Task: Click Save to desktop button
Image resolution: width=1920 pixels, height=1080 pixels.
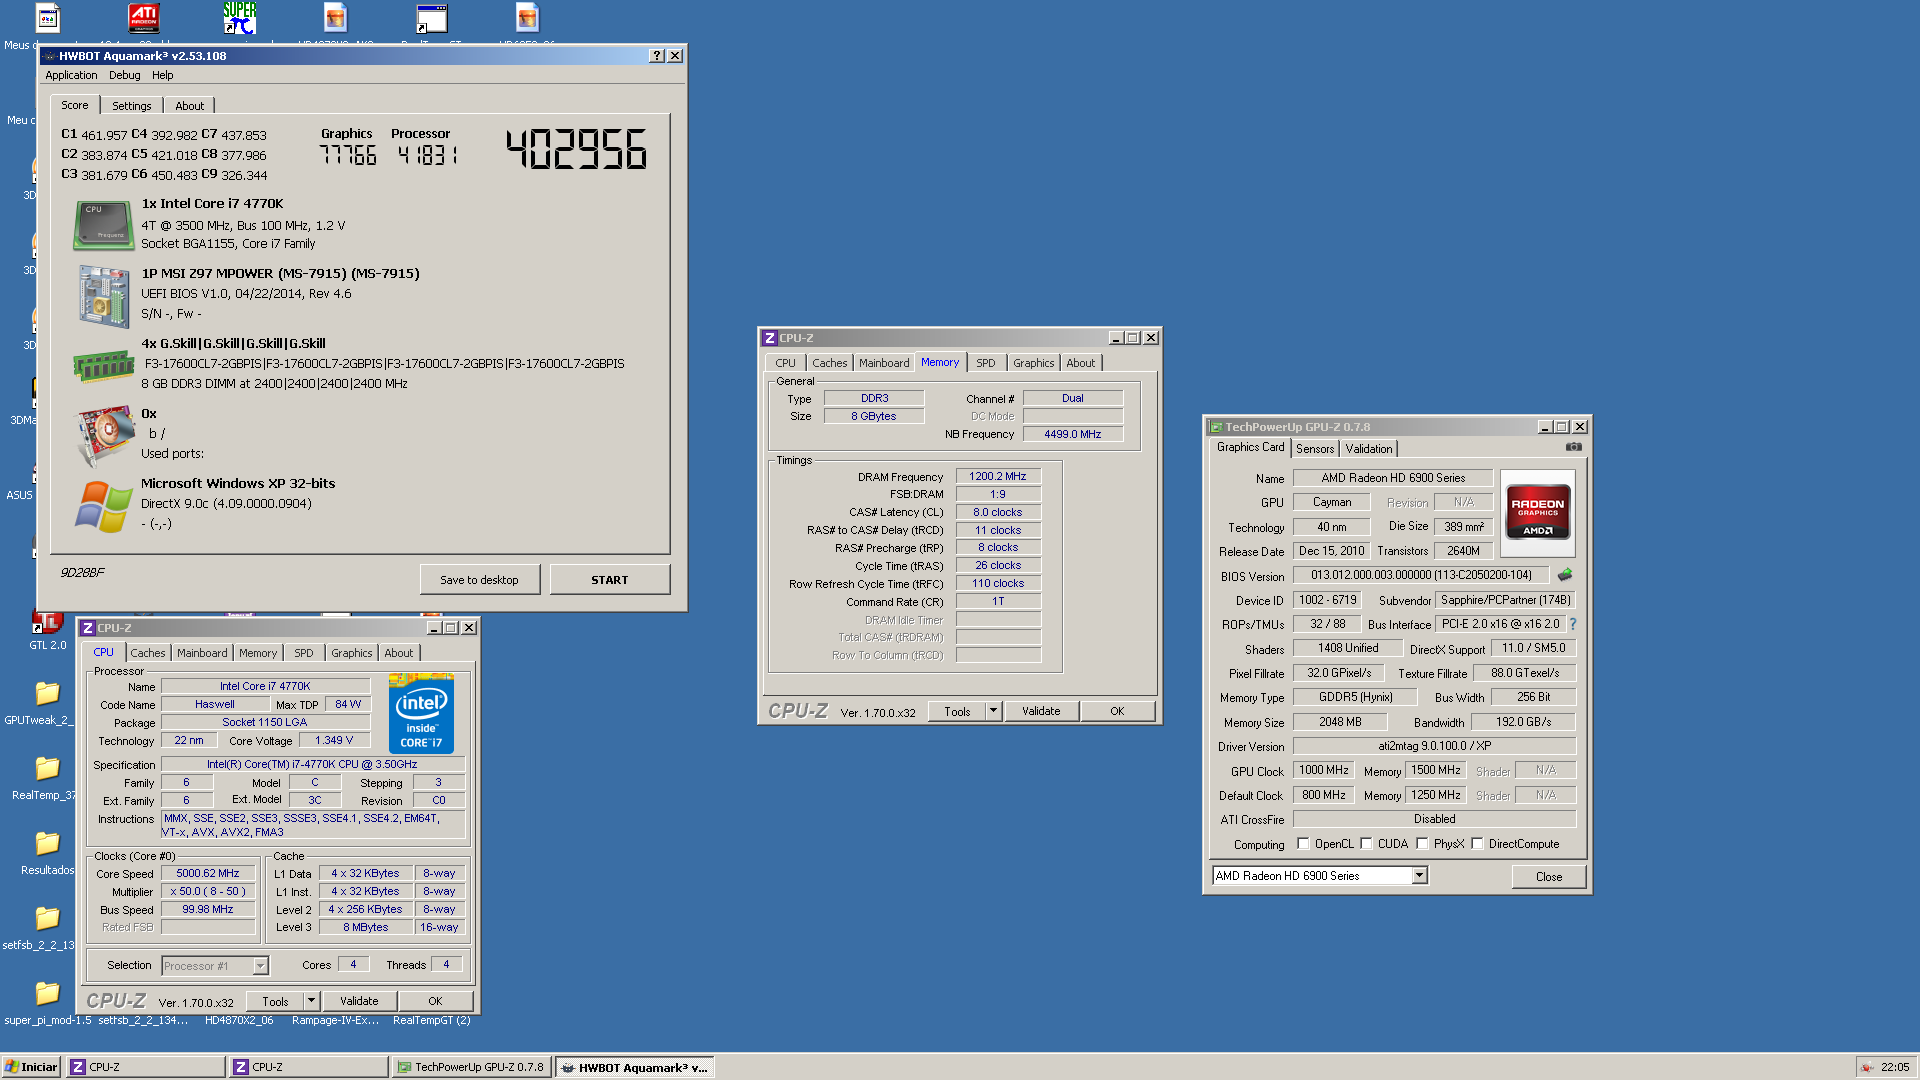Action: tap(480, 580)
